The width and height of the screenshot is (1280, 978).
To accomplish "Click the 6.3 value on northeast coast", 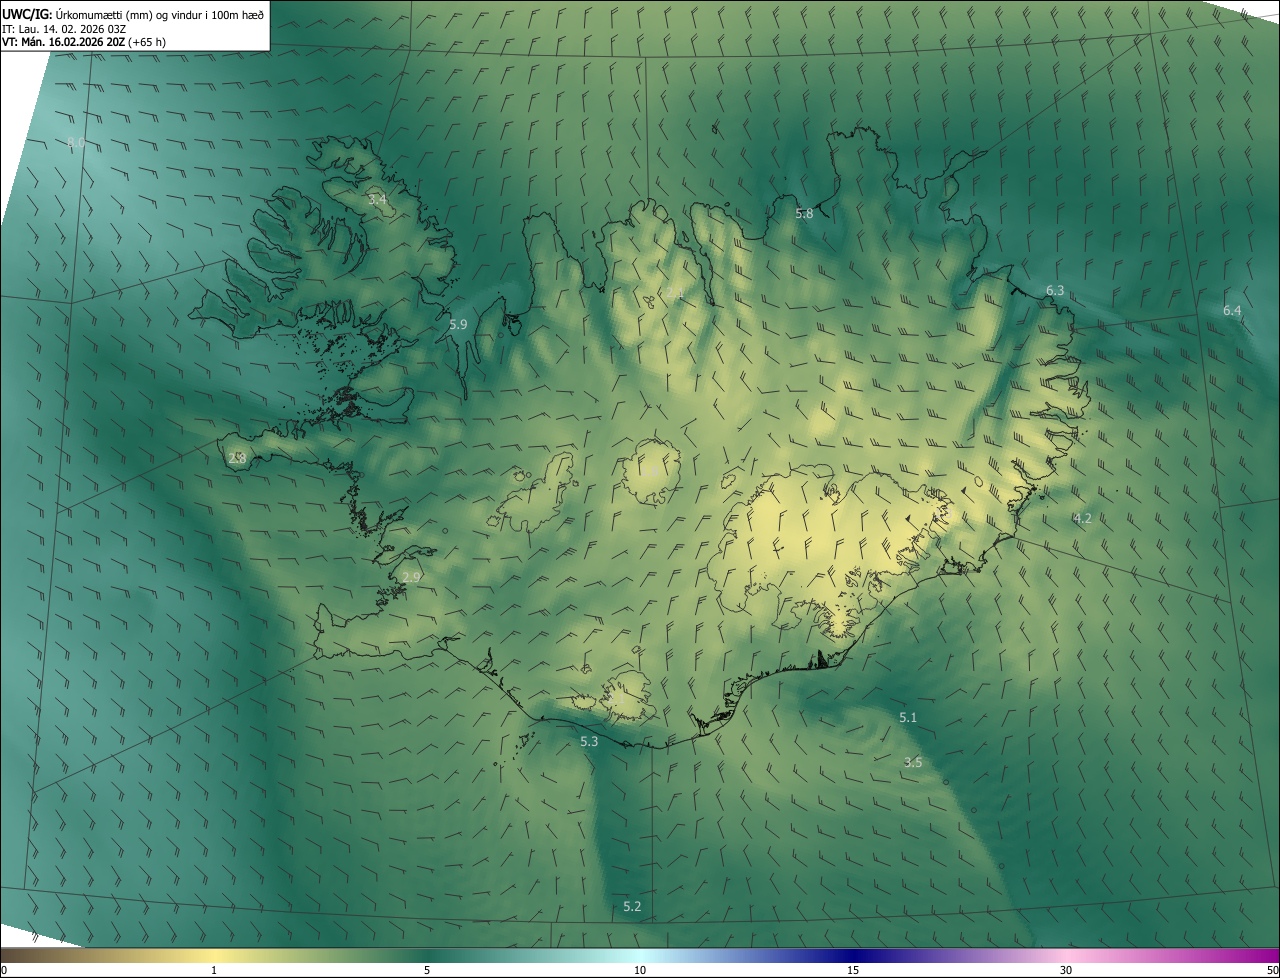I will tap(1055, 291).
